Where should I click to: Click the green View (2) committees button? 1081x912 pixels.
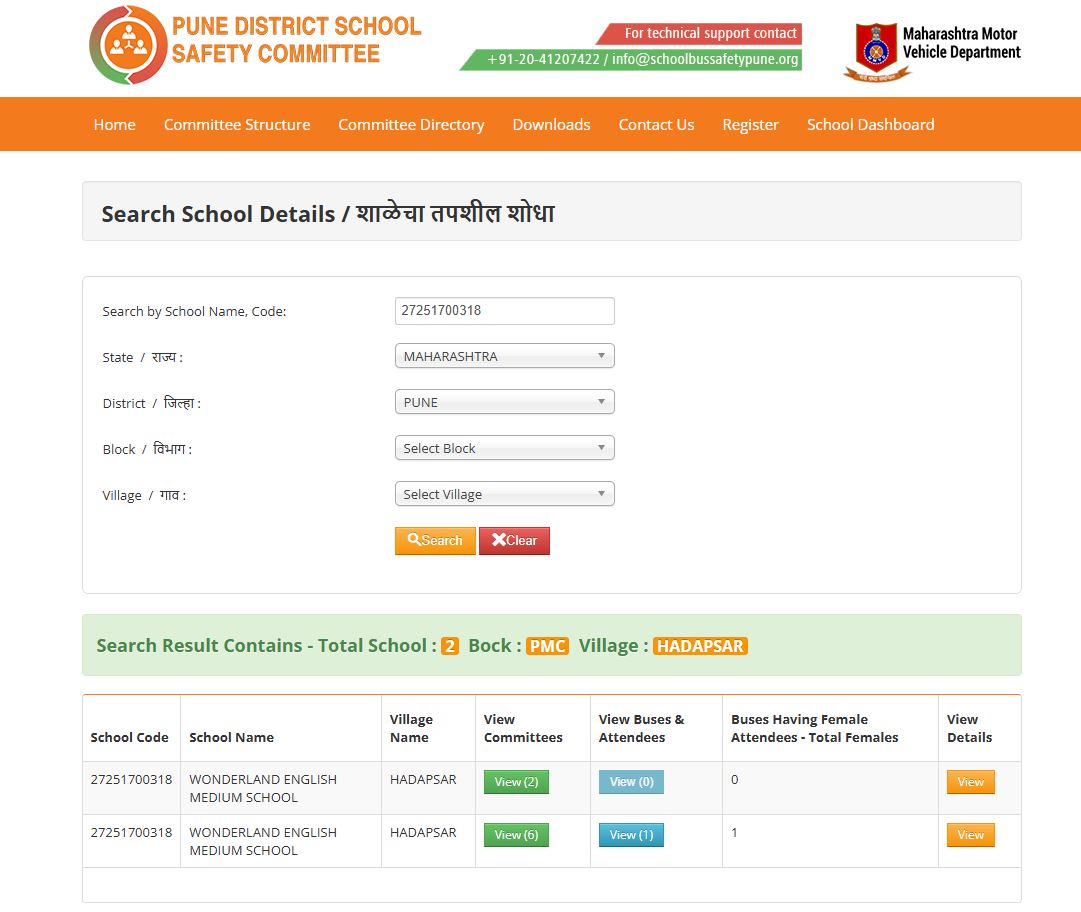coord(516,782)
